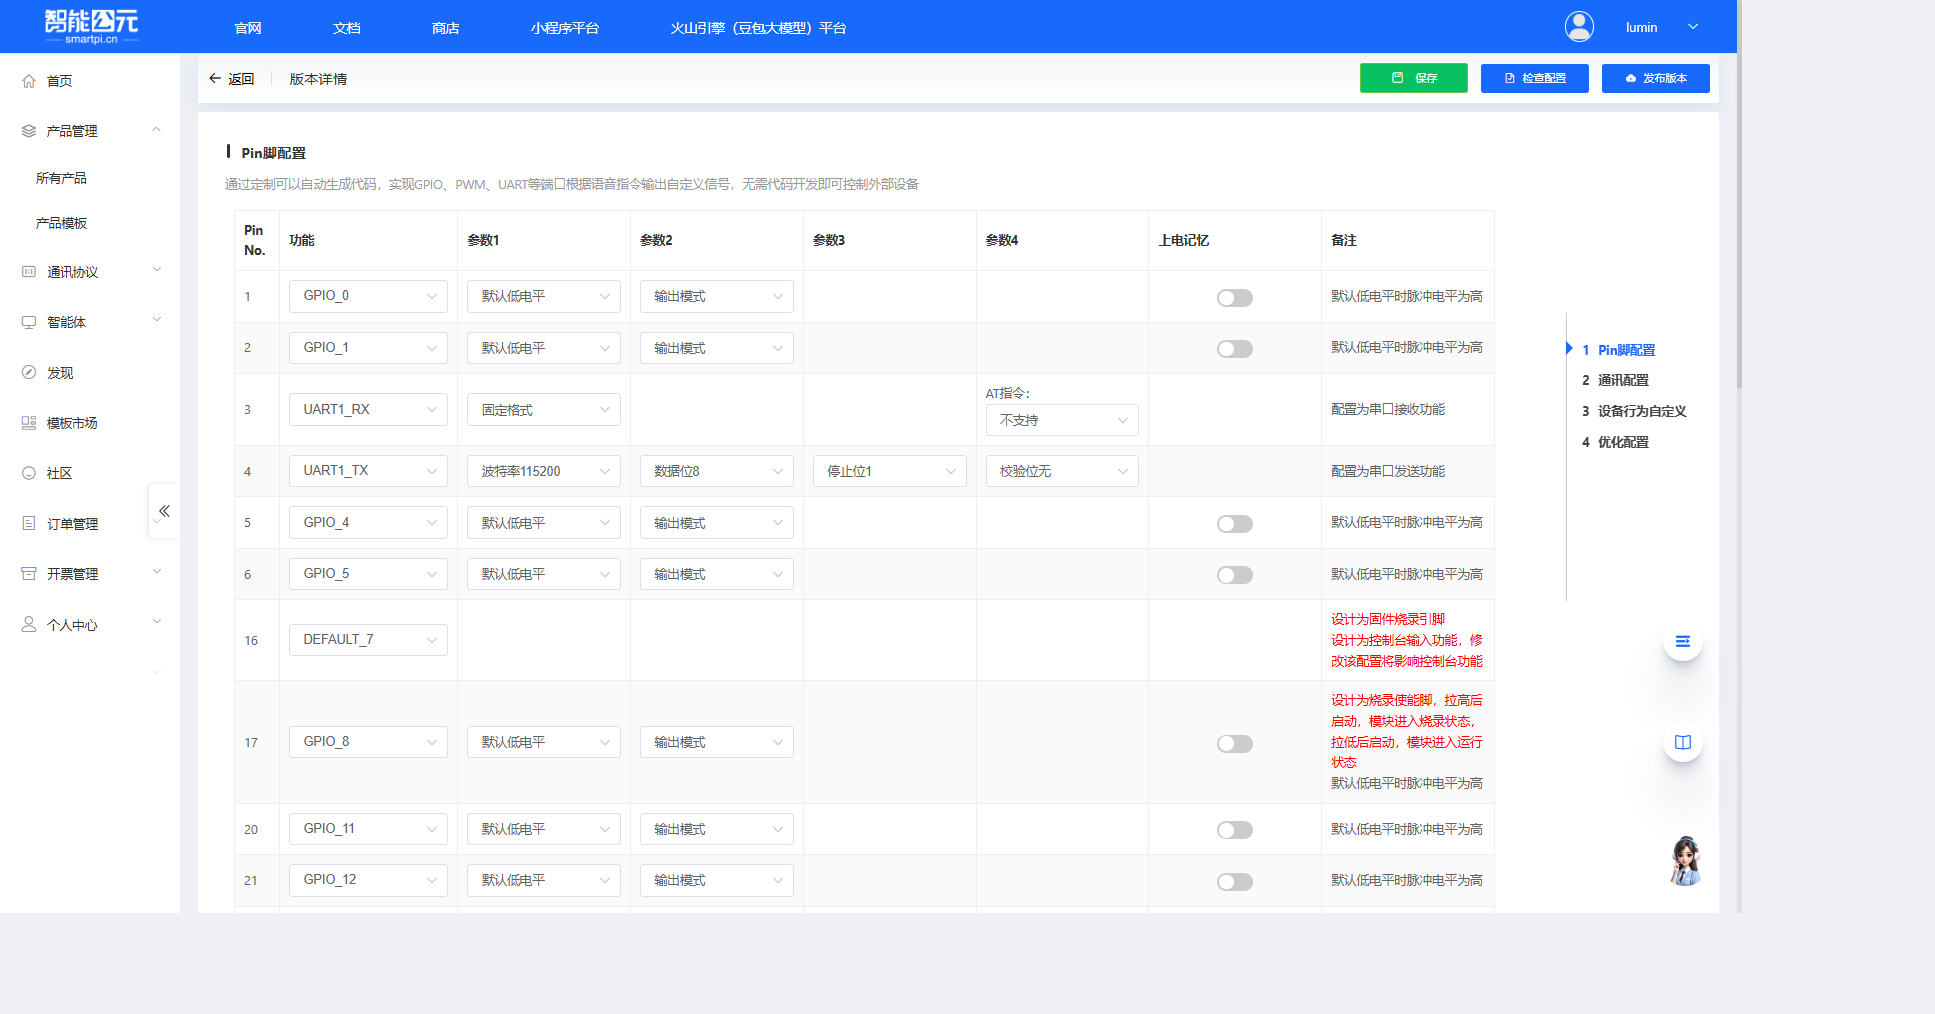
Task: Open the floating book documentation icon
Action: pos(1682,742)
